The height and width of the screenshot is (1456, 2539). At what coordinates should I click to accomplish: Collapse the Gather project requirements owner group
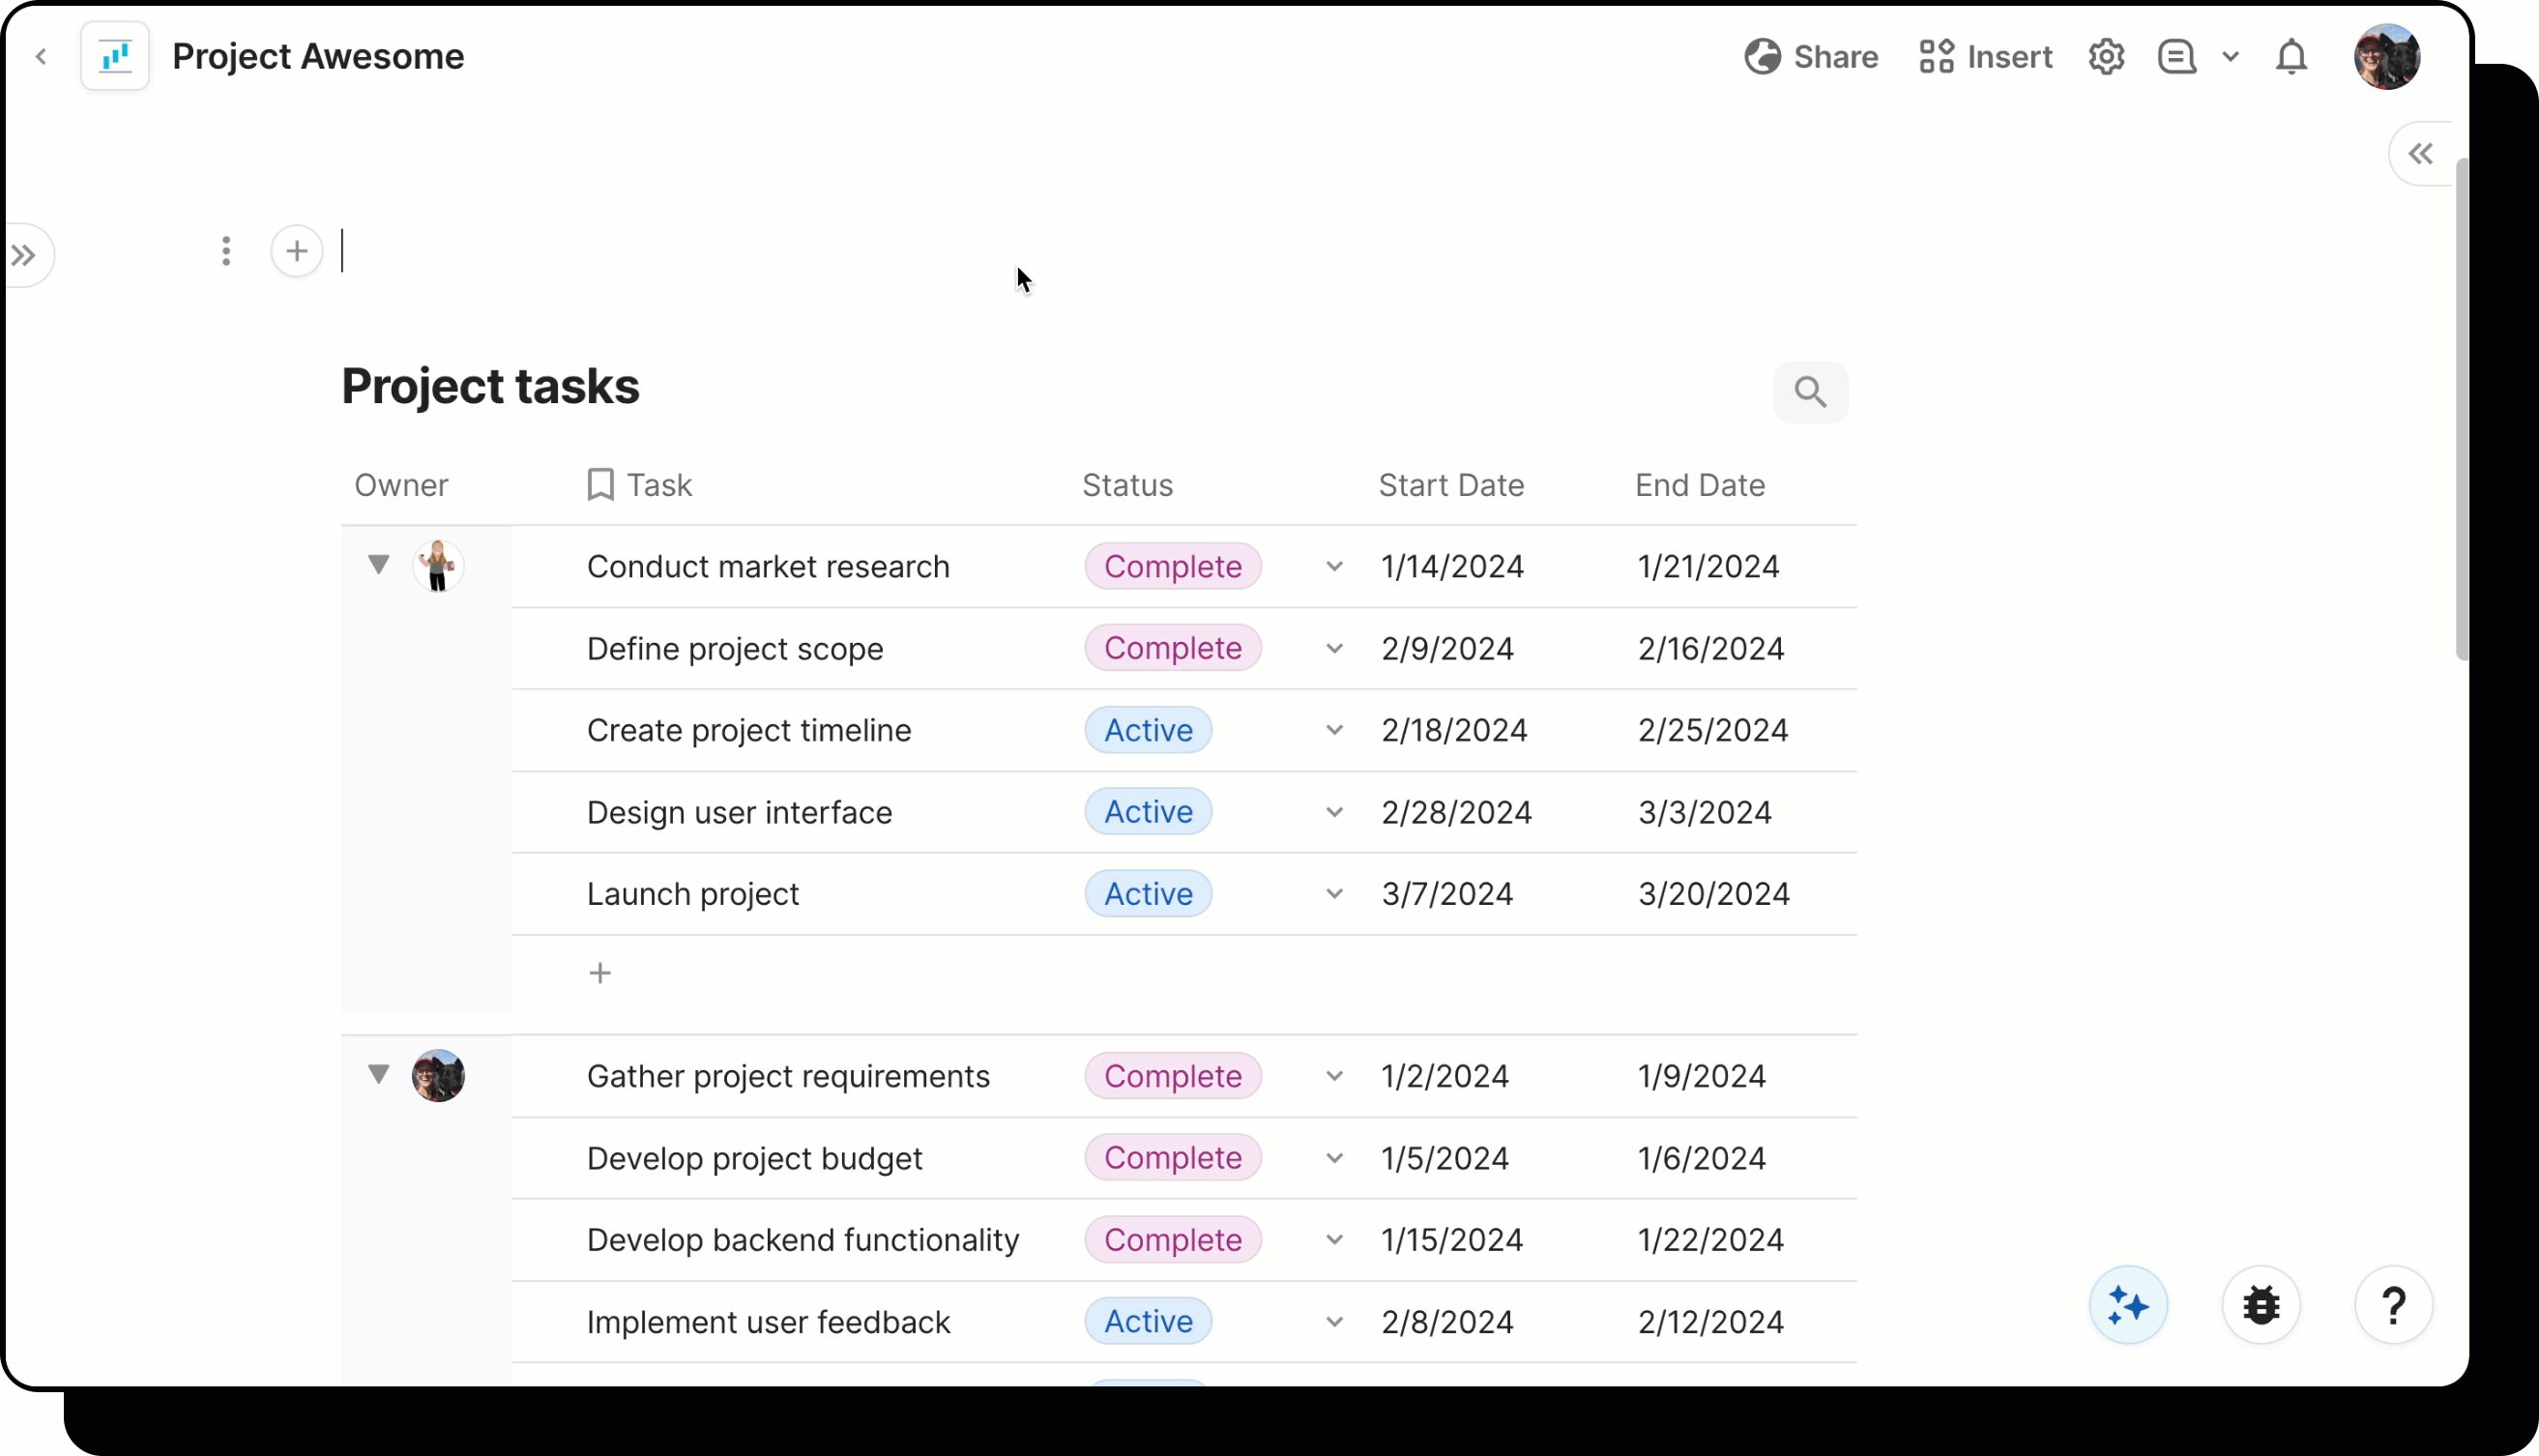pyautogui.click(x=379, y=1074)
